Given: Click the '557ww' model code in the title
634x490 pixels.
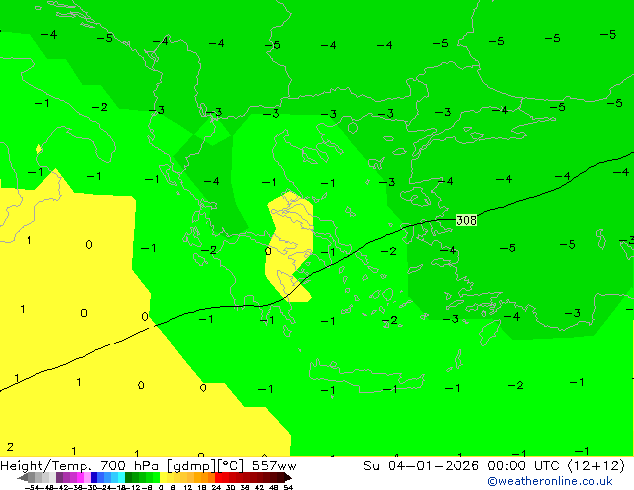Looking at the screenshot, I should pyautogui.click(x=274, y=466).
